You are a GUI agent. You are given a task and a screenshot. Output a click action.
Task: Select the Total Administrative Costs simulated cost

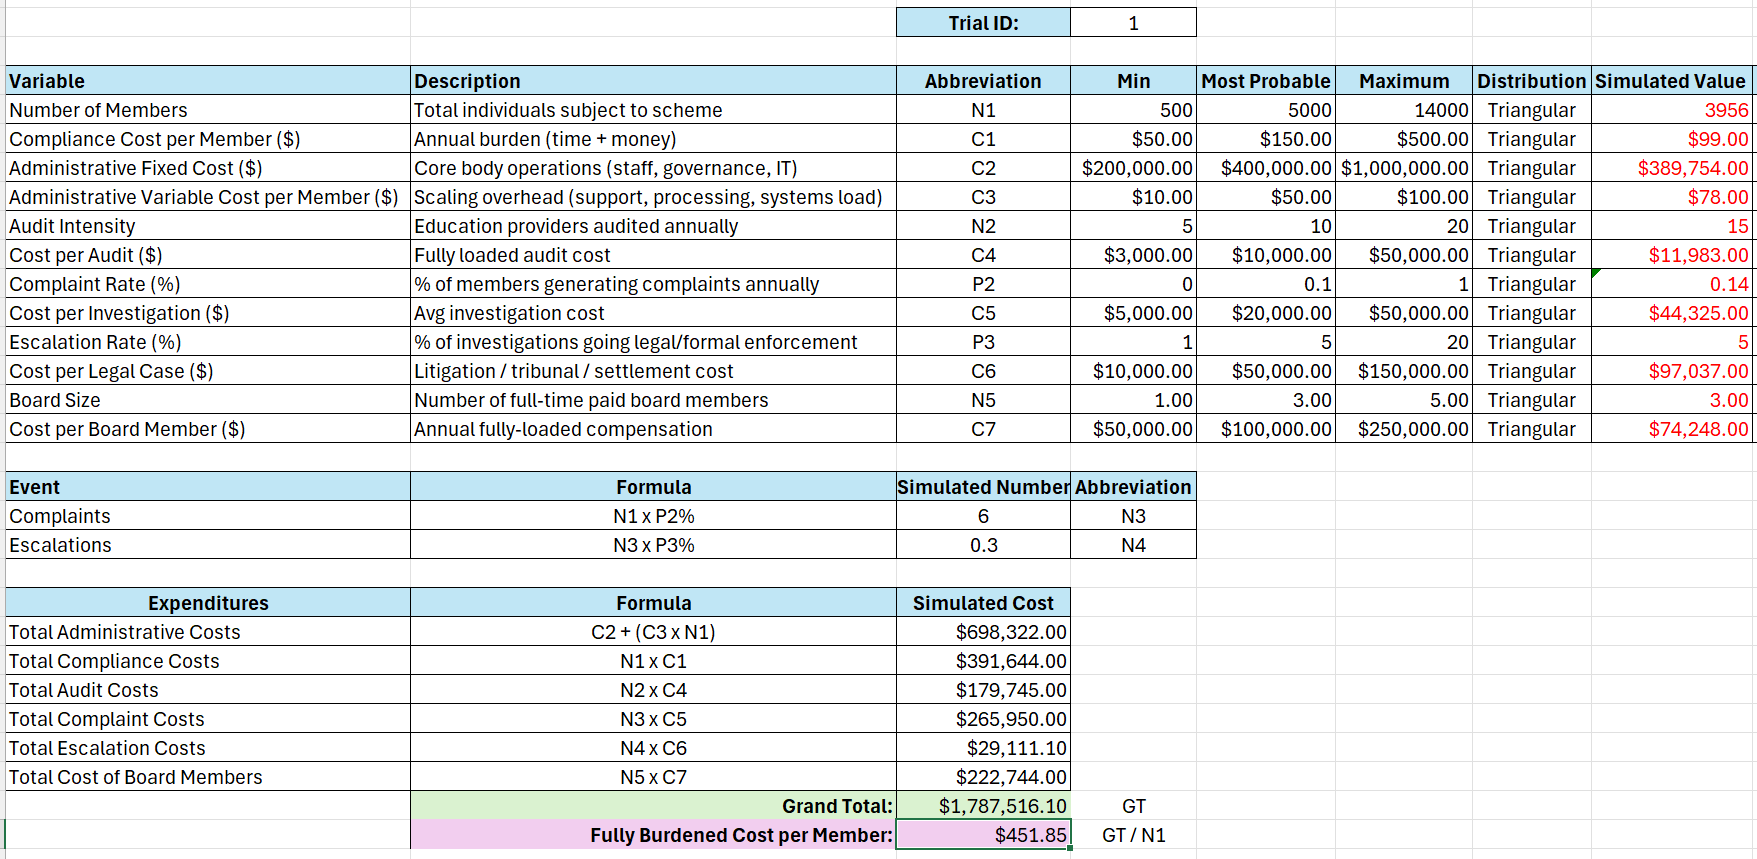pyautogui.click(x=983, y=632)
